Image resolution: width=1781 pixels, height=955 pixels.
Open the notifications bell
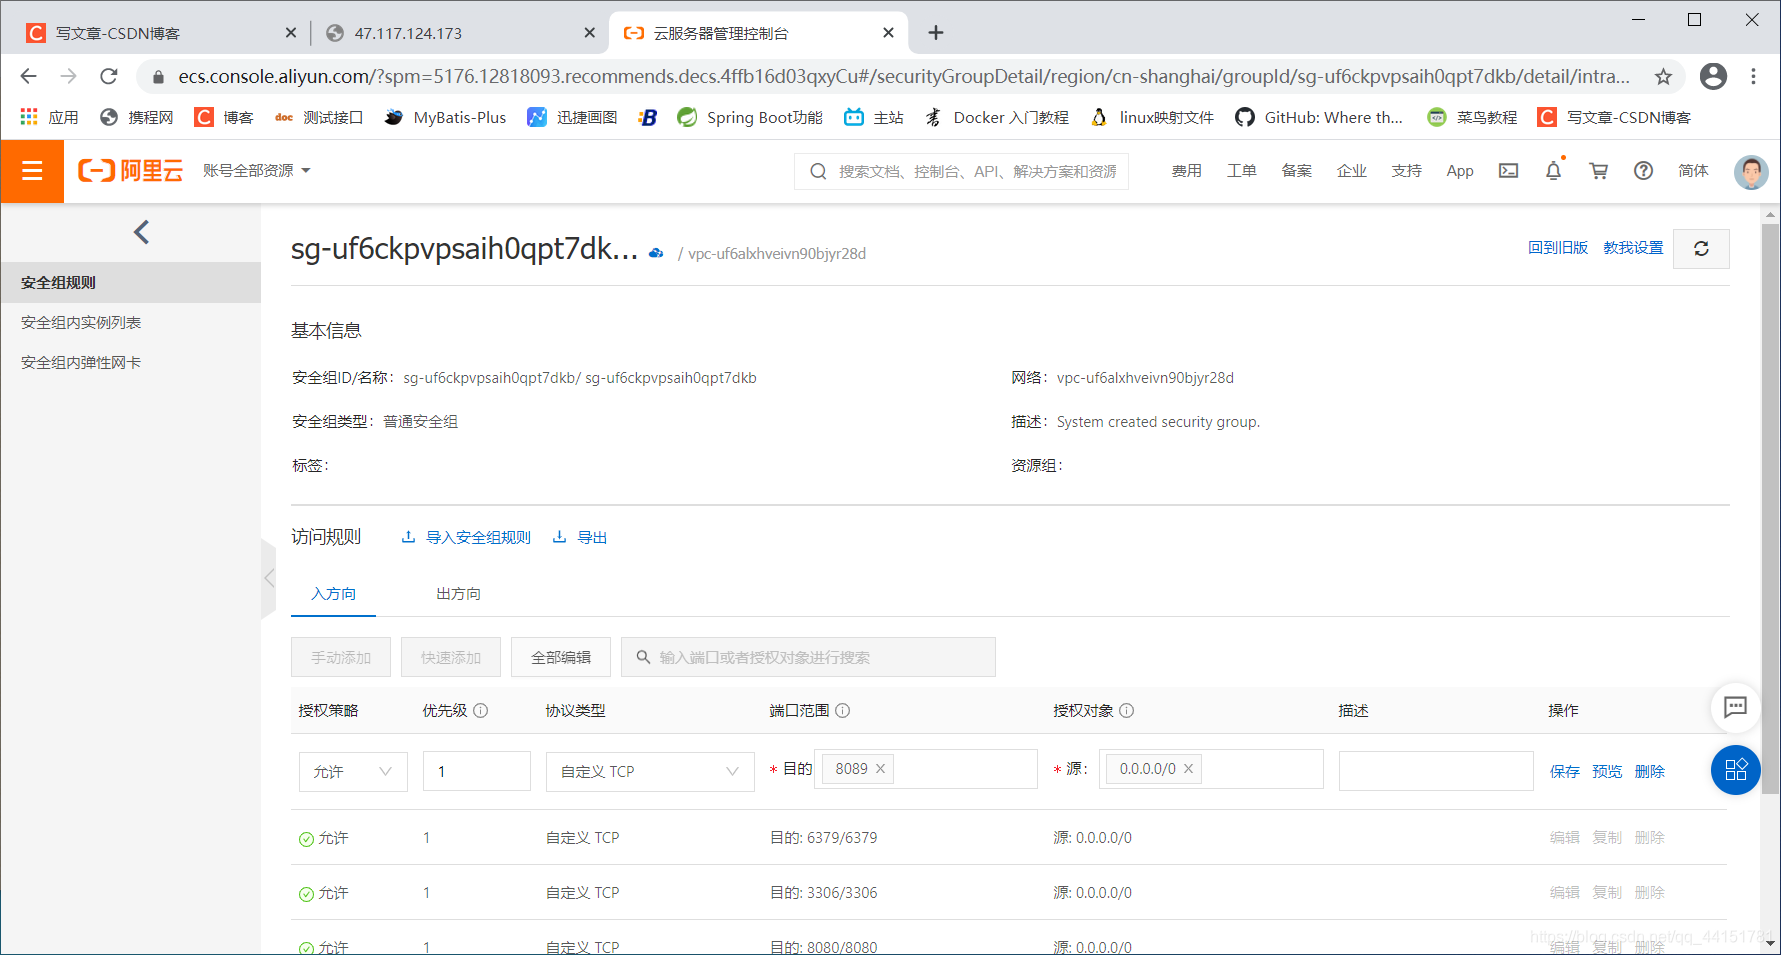point(1552,170)
